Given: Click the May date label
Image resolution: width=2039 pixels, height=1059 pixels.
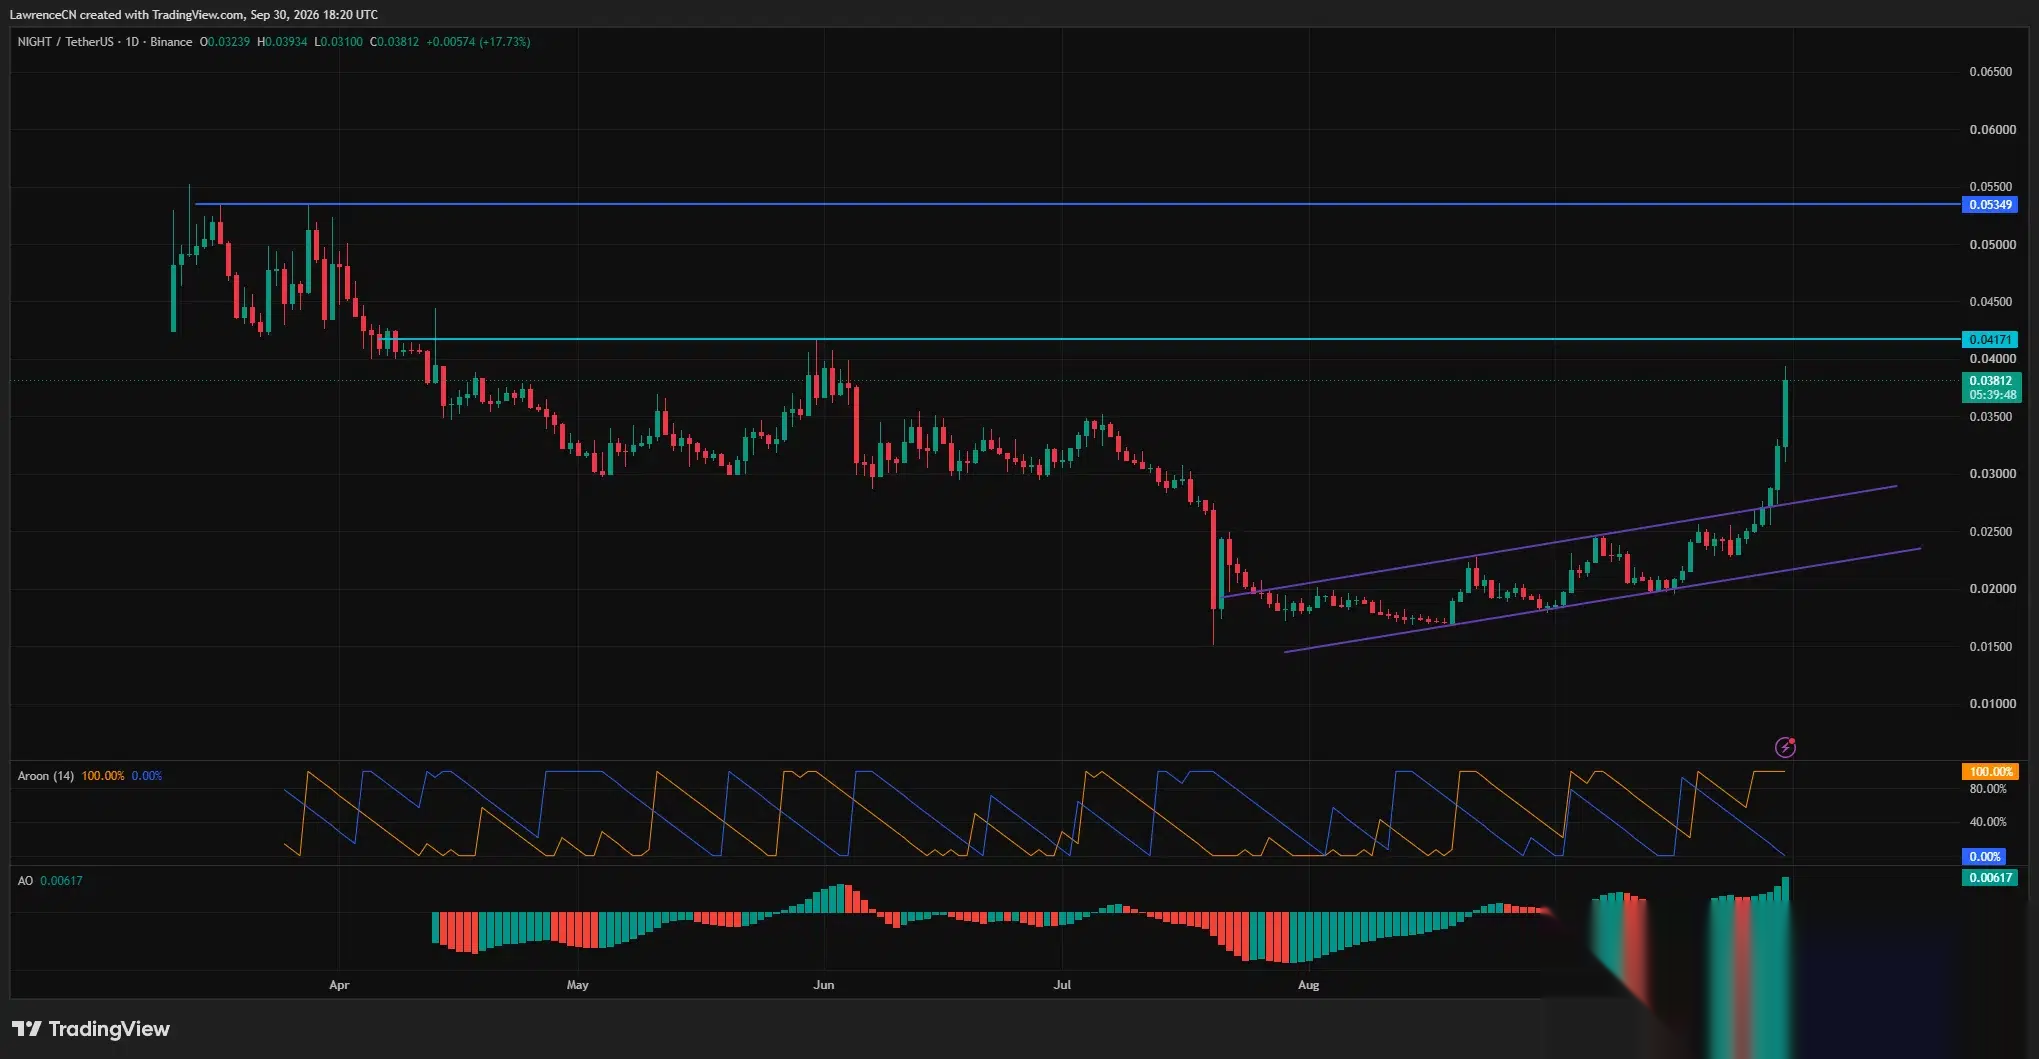Looking at the screenshot, I should (578, 985).
